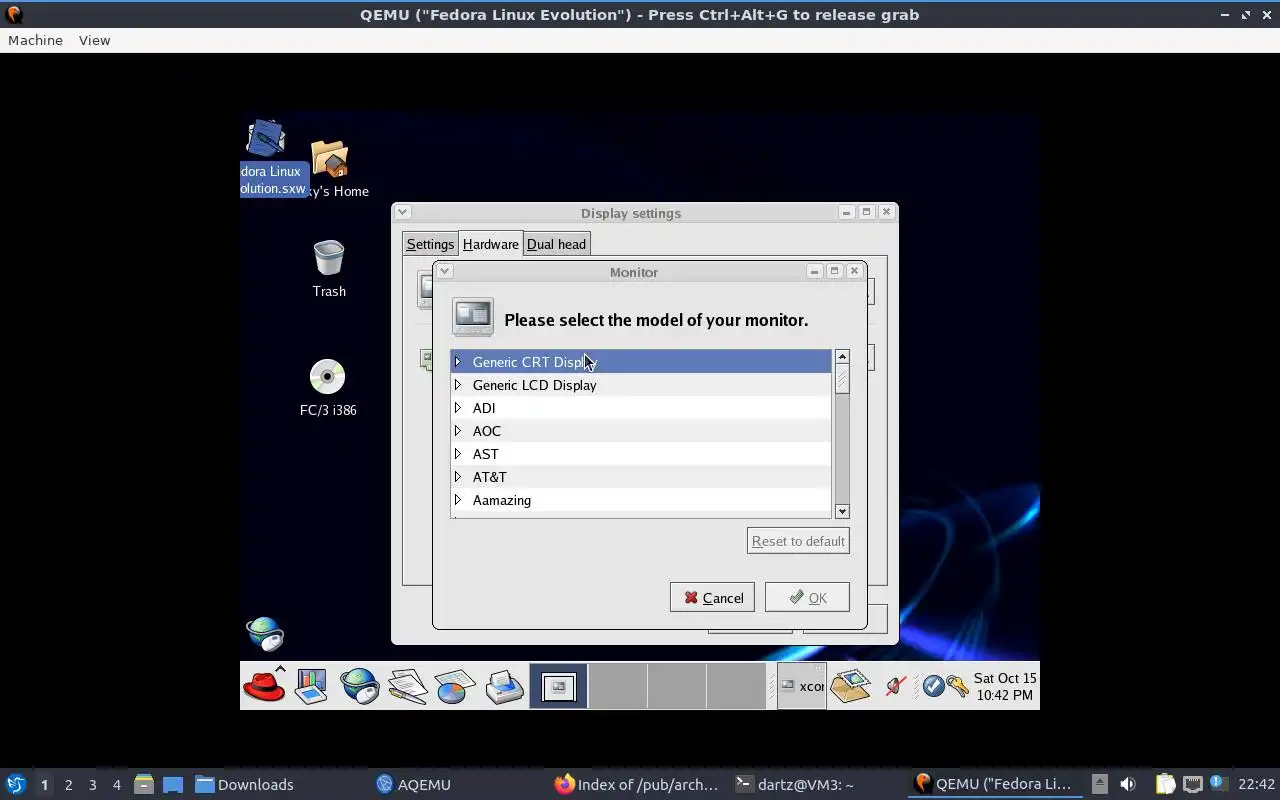Open the presentation chart panel launcher
The image size is (1280, 800).
311,686
